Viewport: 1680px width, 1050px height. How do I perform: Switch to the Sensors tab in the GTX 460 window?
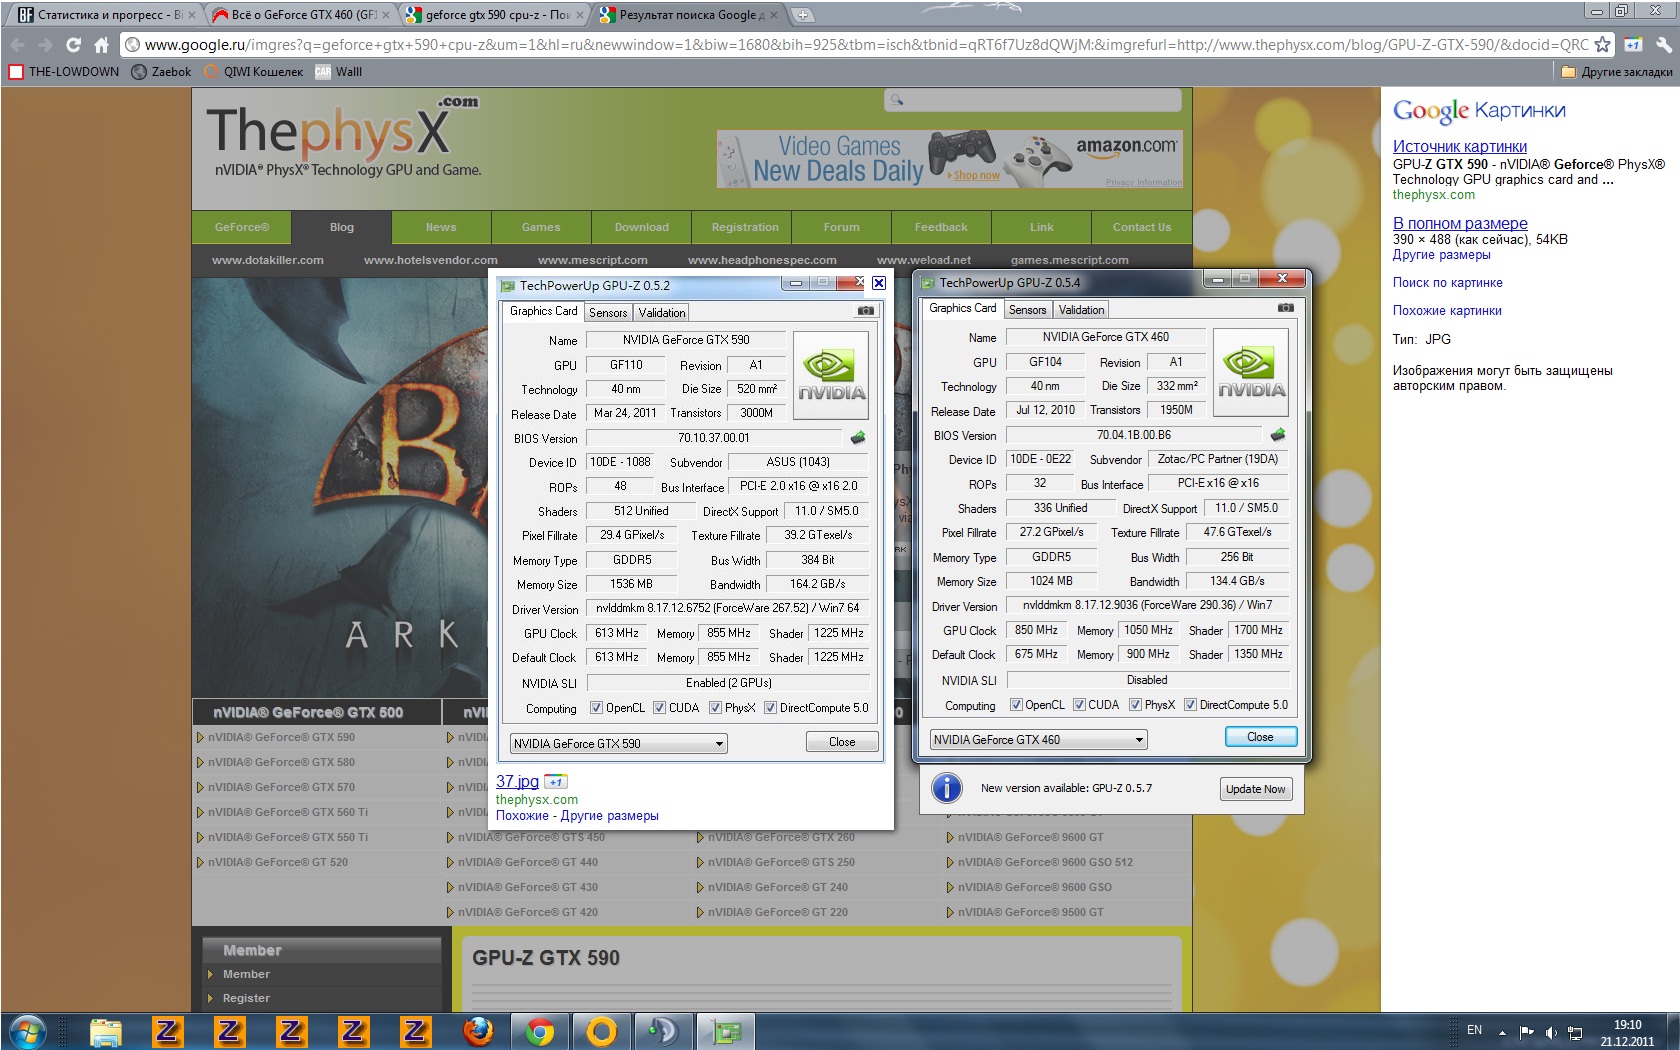1027,310
